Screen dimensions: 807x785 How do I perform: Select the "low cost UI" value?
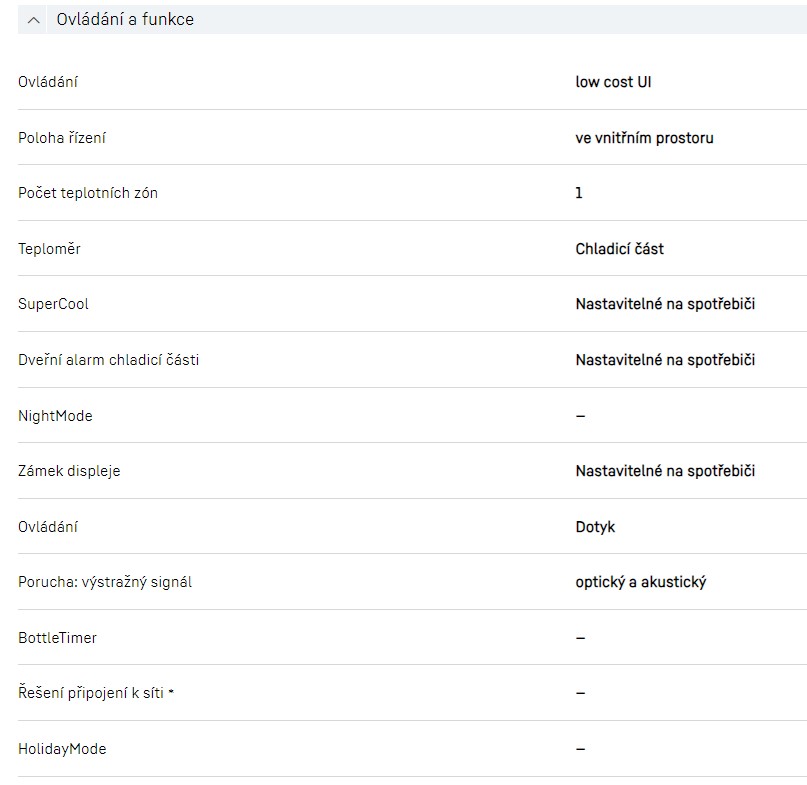613,82
